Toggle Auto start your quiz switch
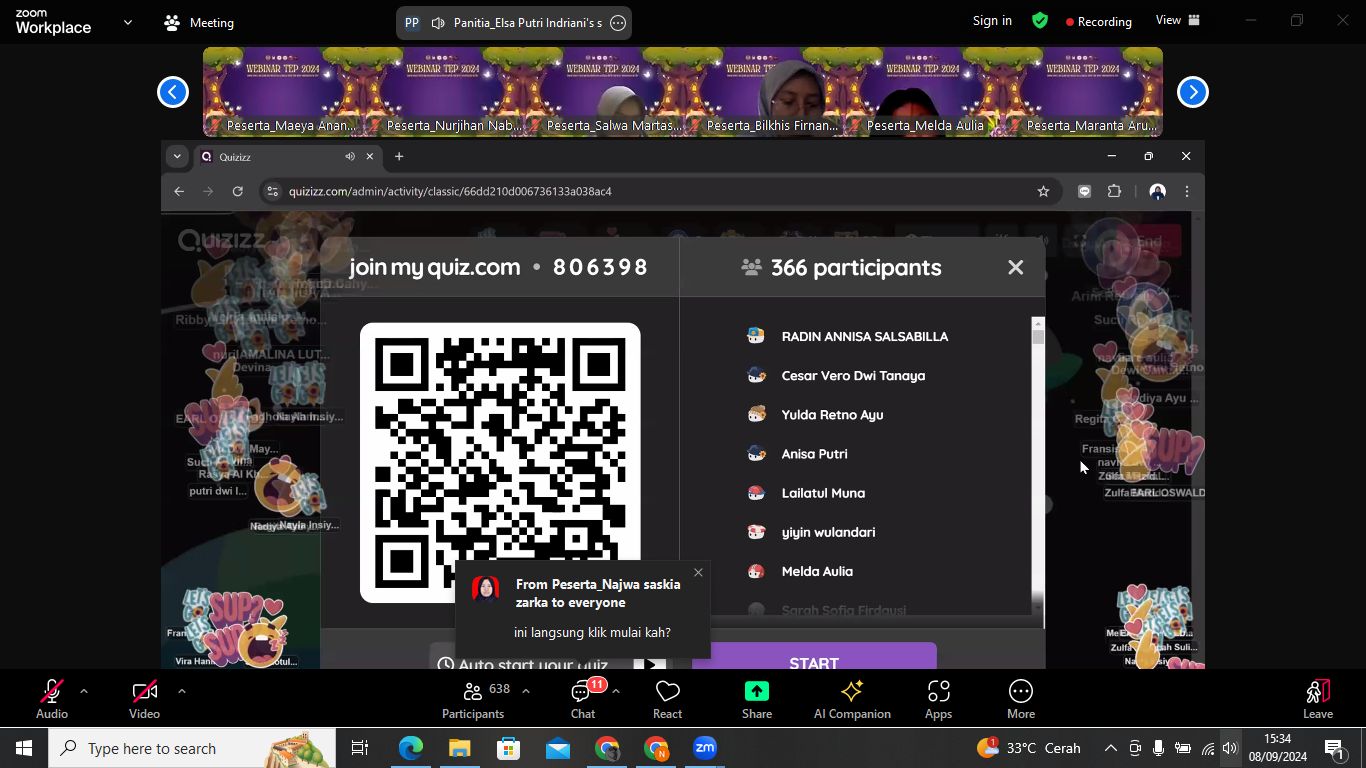This screenshot has width=1366, height=768. pyautogui.click(x=650, y=663)
